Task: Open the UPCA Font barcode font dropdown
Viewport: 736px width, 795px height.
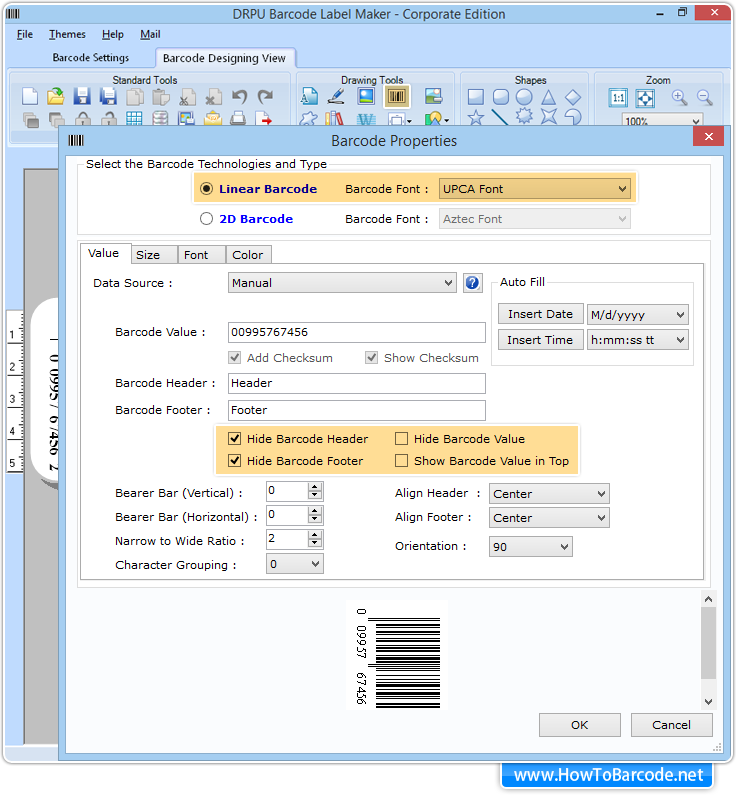Action: (535, 189)
